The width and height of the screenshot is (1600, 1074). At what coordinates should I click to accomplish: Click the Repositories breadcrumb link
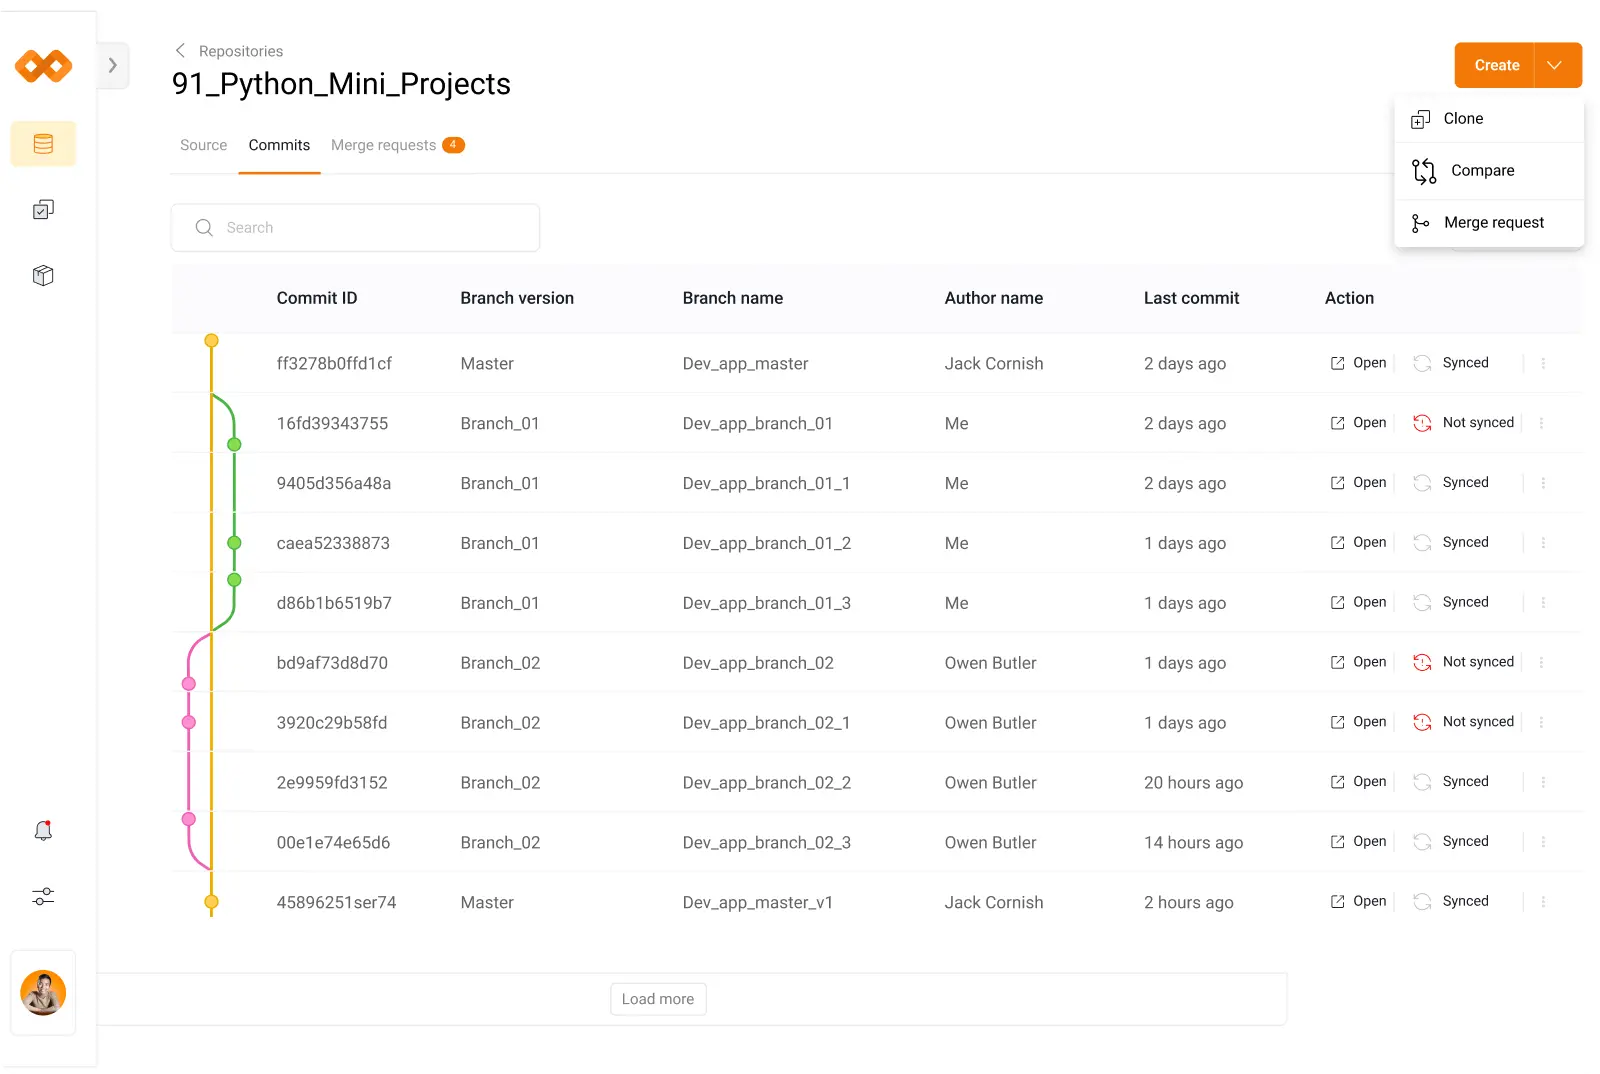[x=241, y=51]
